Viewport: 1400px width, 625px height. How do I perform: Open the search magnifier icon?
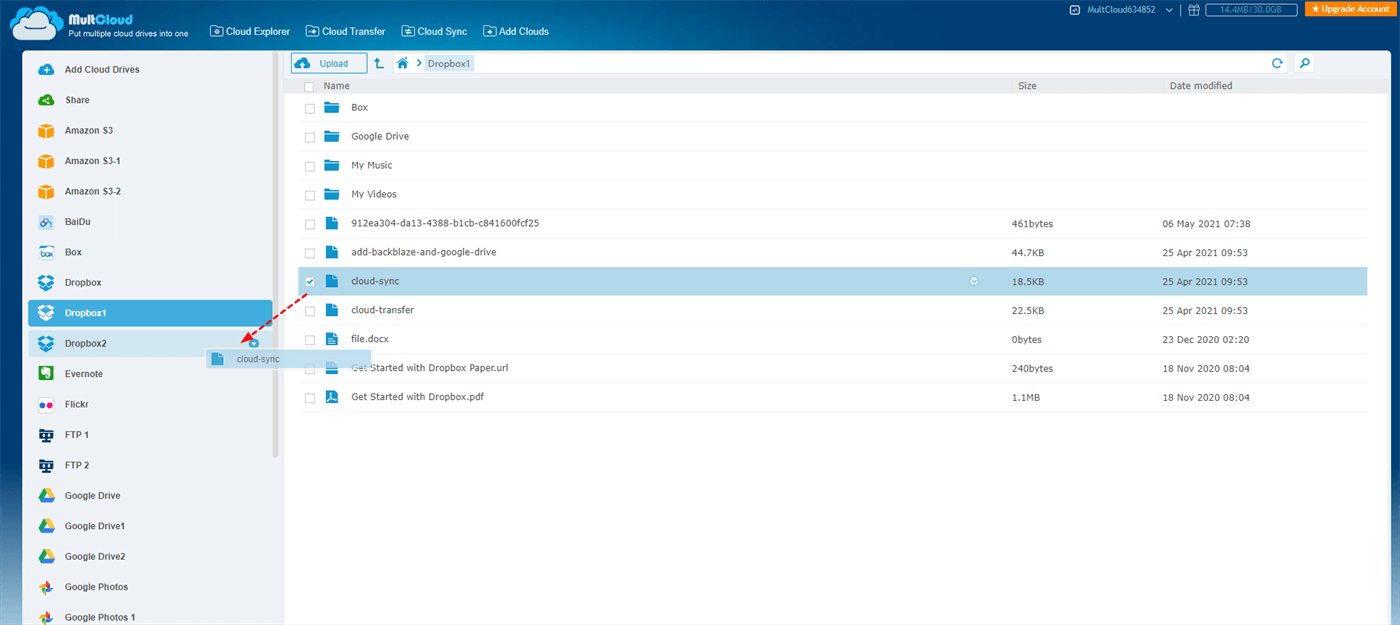coord(1304,63)
